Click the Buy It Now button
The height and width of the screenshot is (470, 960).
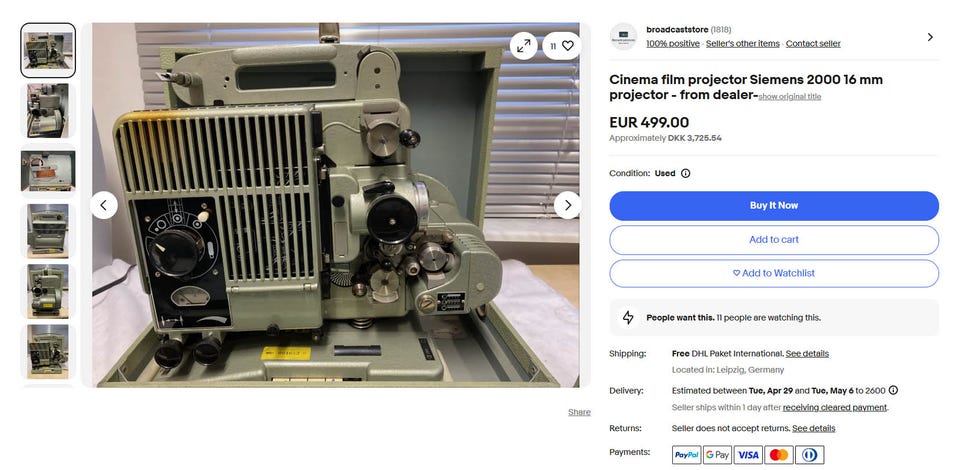coord(774,206)
